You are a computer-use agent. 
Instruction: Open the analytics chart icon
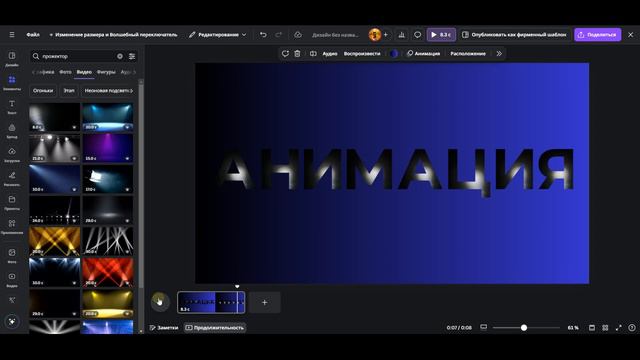point(402,35)
